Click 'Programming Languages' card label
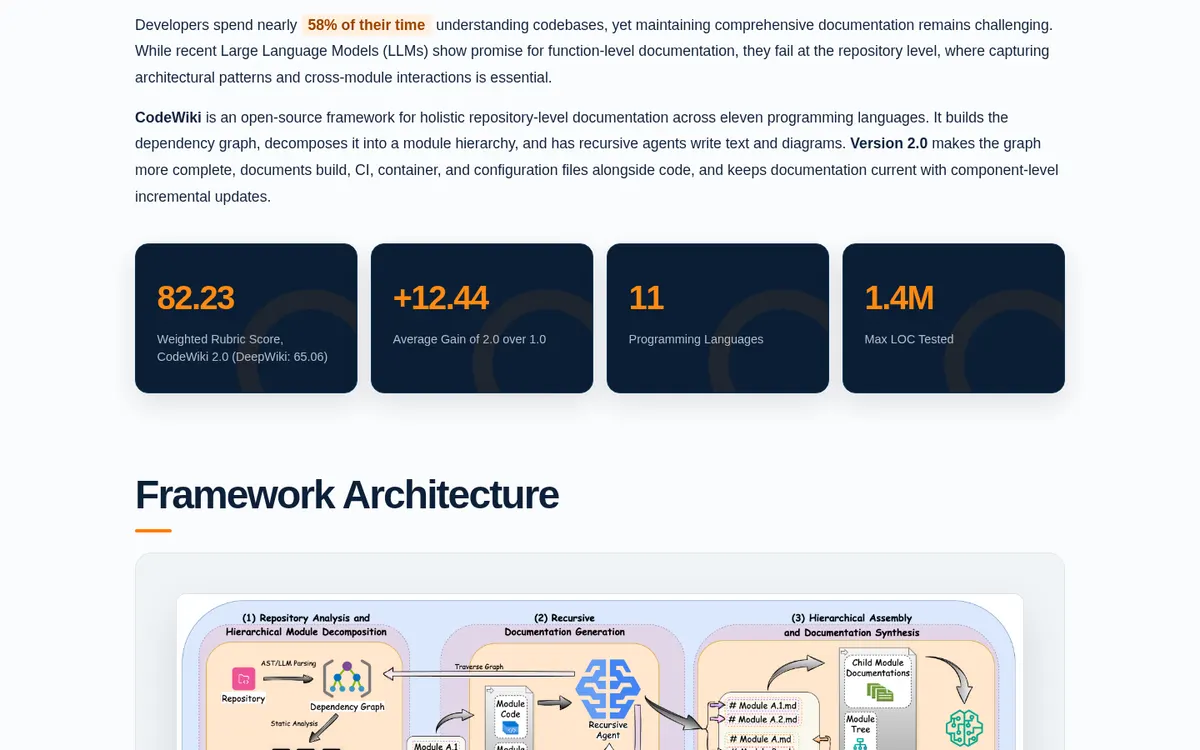 (x=696, y=339)
